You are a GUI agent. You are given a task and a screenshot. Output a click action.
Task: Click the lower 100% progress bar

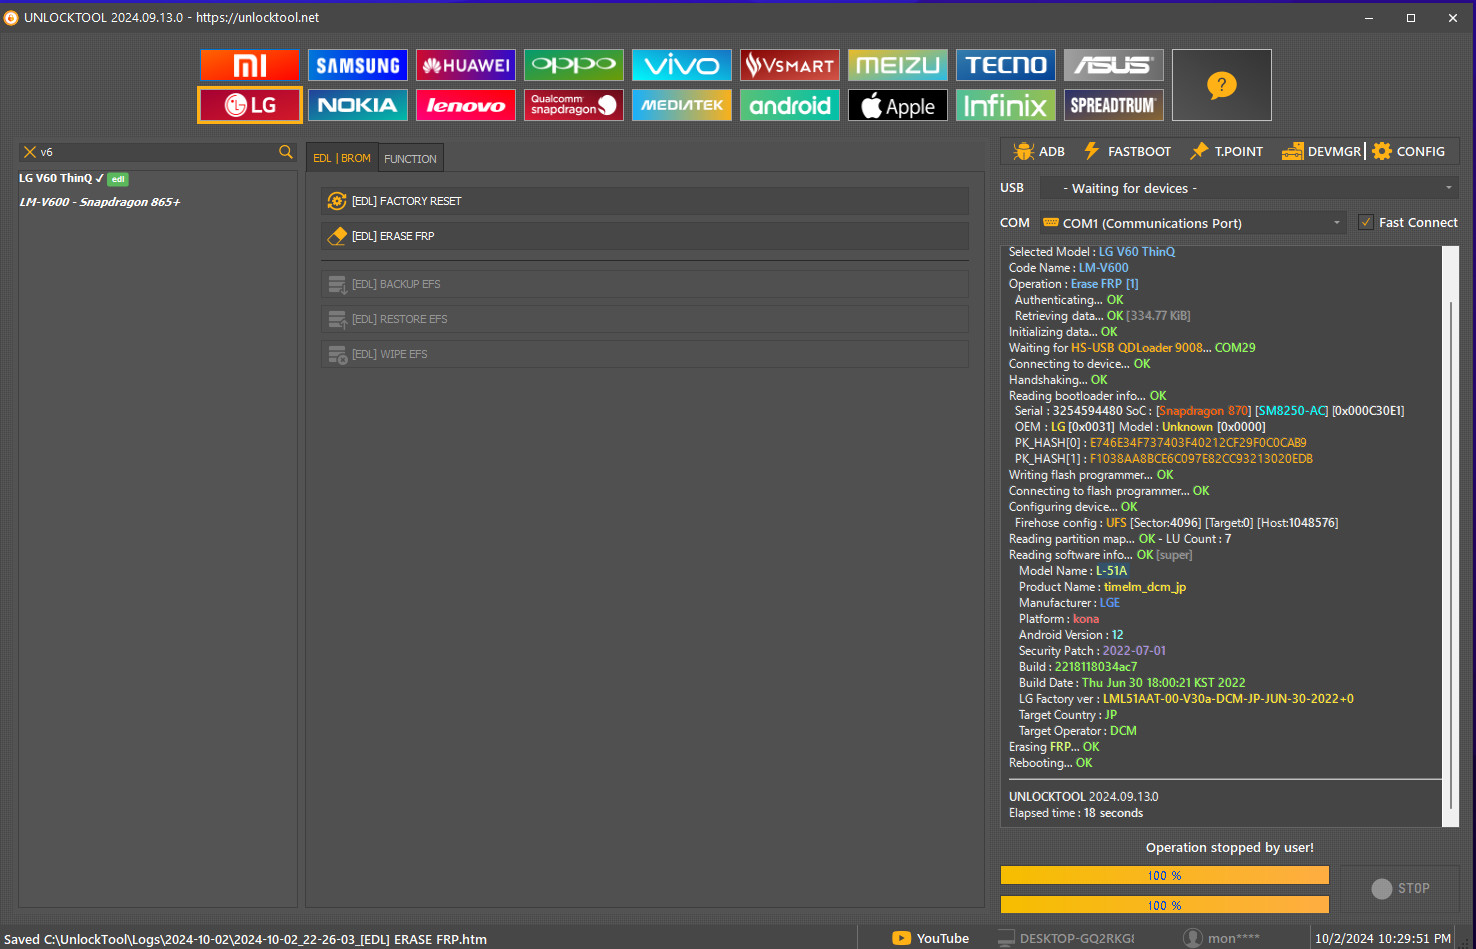(1165, 905)
